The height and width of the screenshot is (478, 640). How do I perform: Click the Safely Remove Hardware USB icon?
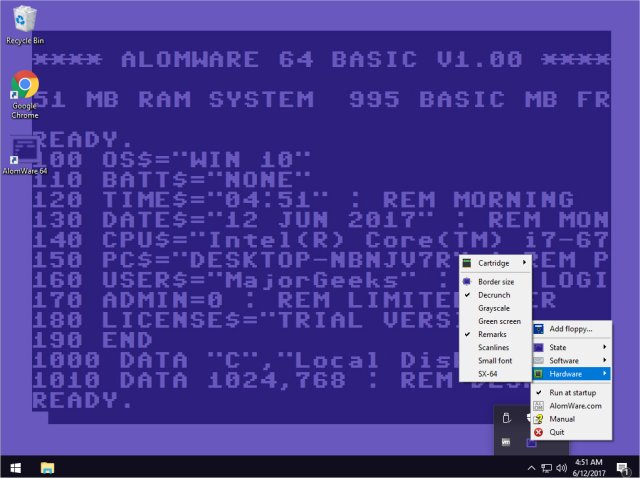[506, 418]
